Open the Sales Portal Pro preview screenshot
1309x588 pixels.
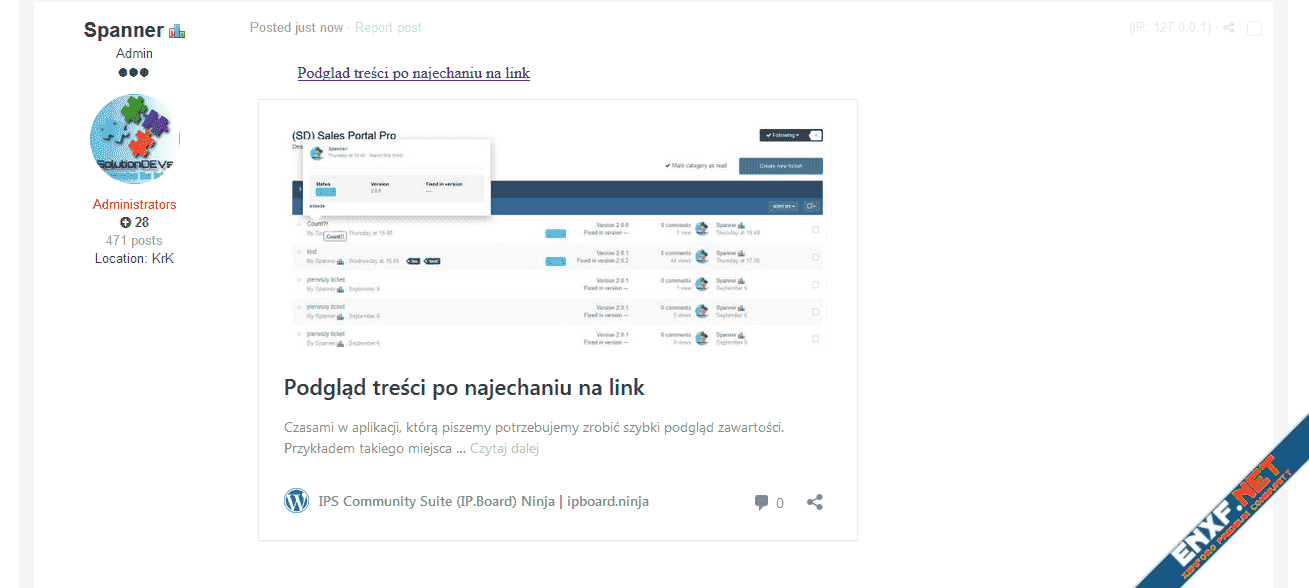[557, 233]
